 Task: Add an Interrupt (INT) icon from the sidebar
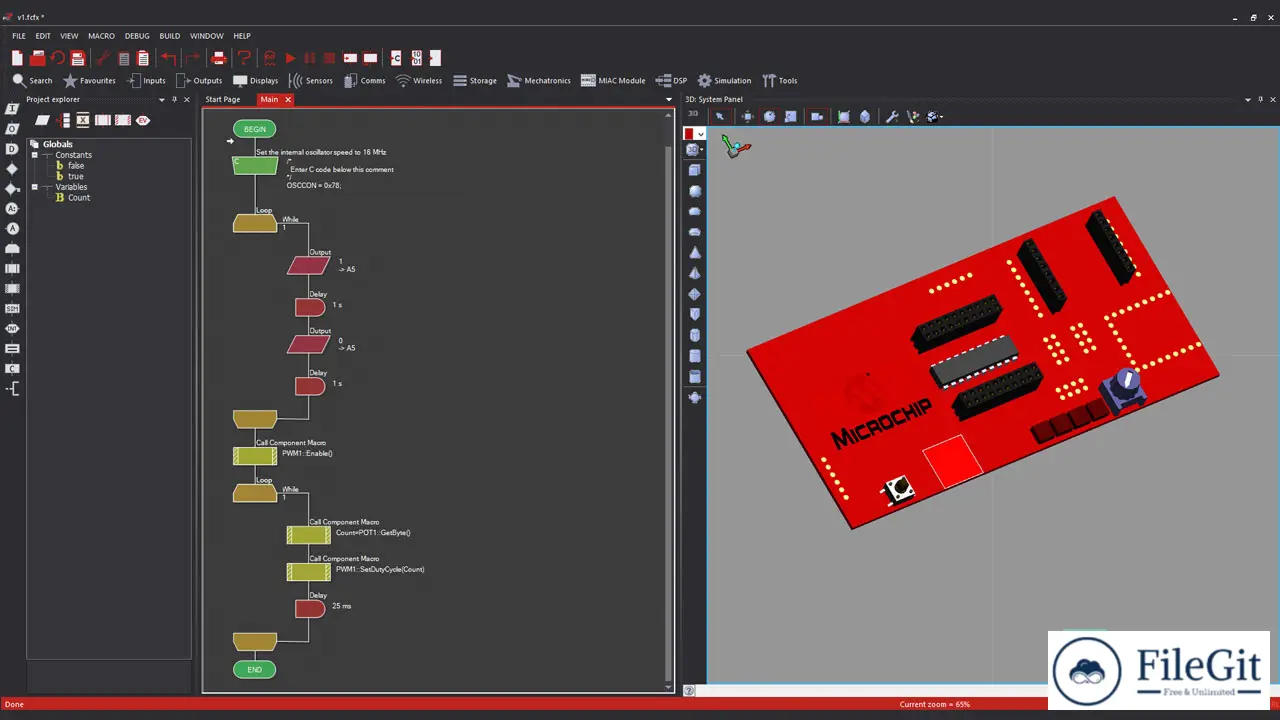coord(12,329)
